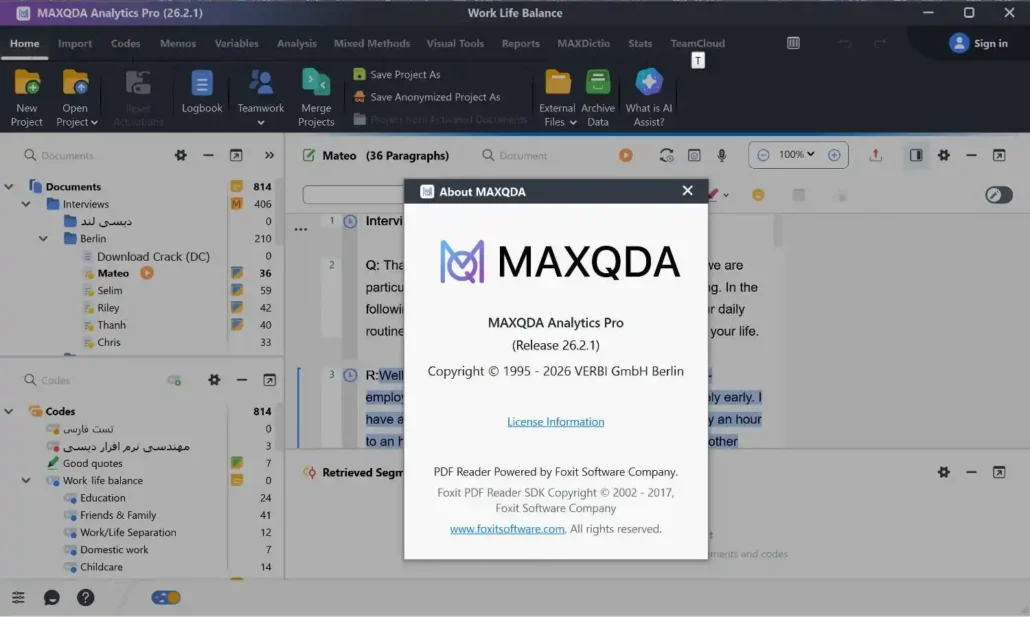This screenshot has height=617, width=1030.
Task: Select the Riley document
Action: (x=108, y=308)
